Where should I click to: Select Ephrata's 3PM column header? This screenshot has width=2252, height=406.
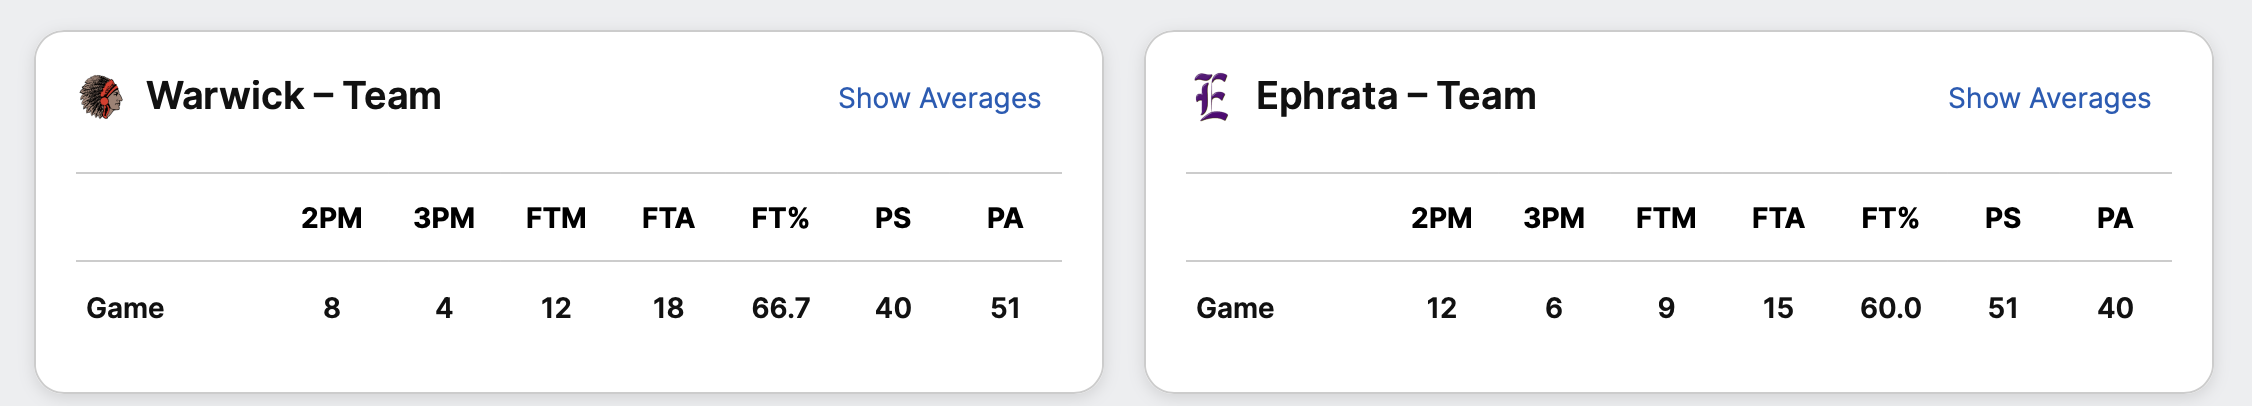tap(1554, 218)
